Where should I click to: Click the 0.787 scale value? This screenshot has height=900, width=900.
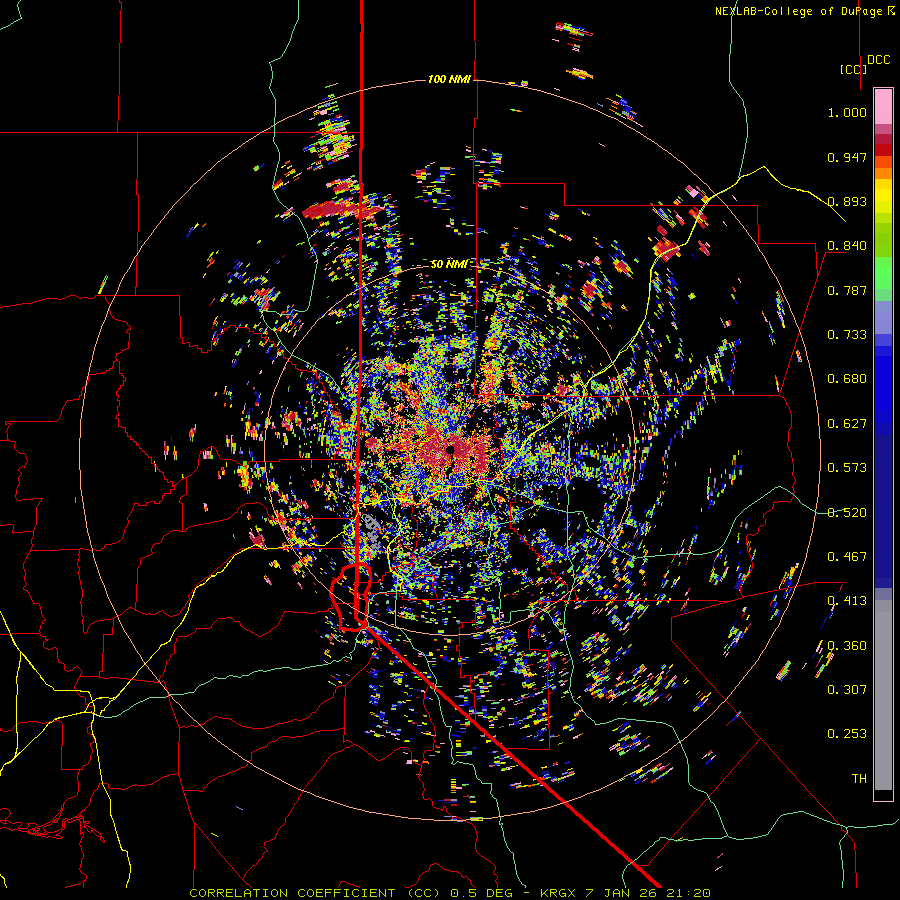[847, 290]
